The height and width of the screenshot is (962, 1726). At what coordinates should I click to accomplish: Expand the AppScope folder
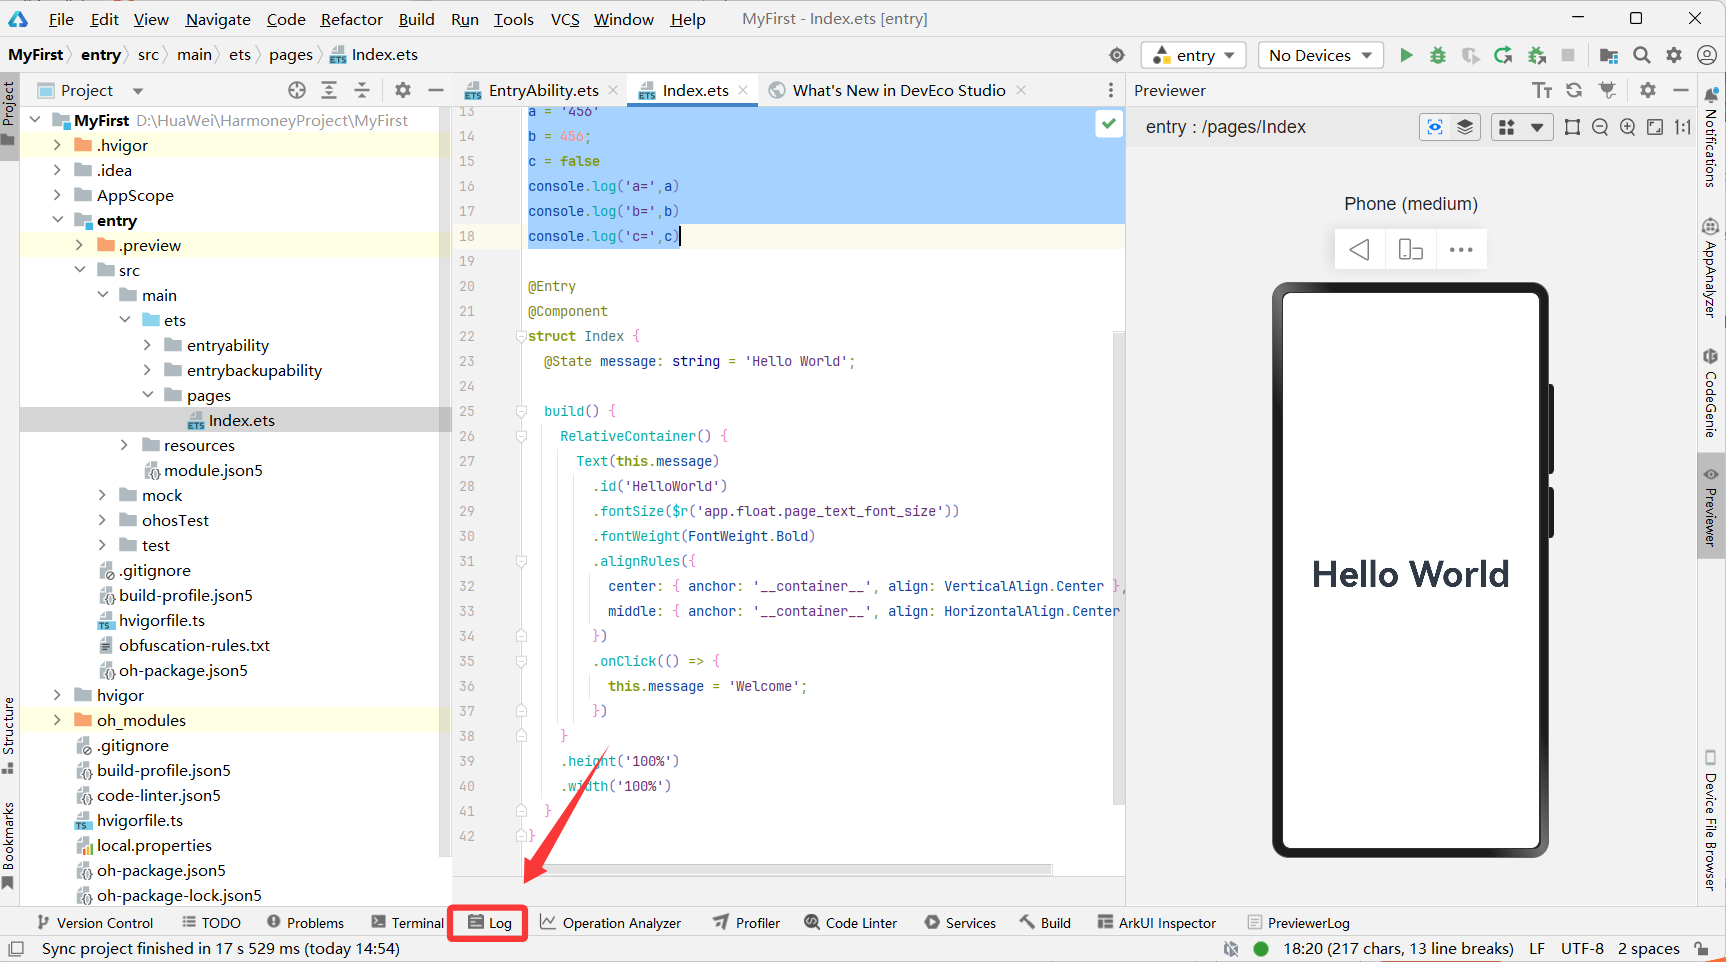[57, 195]
